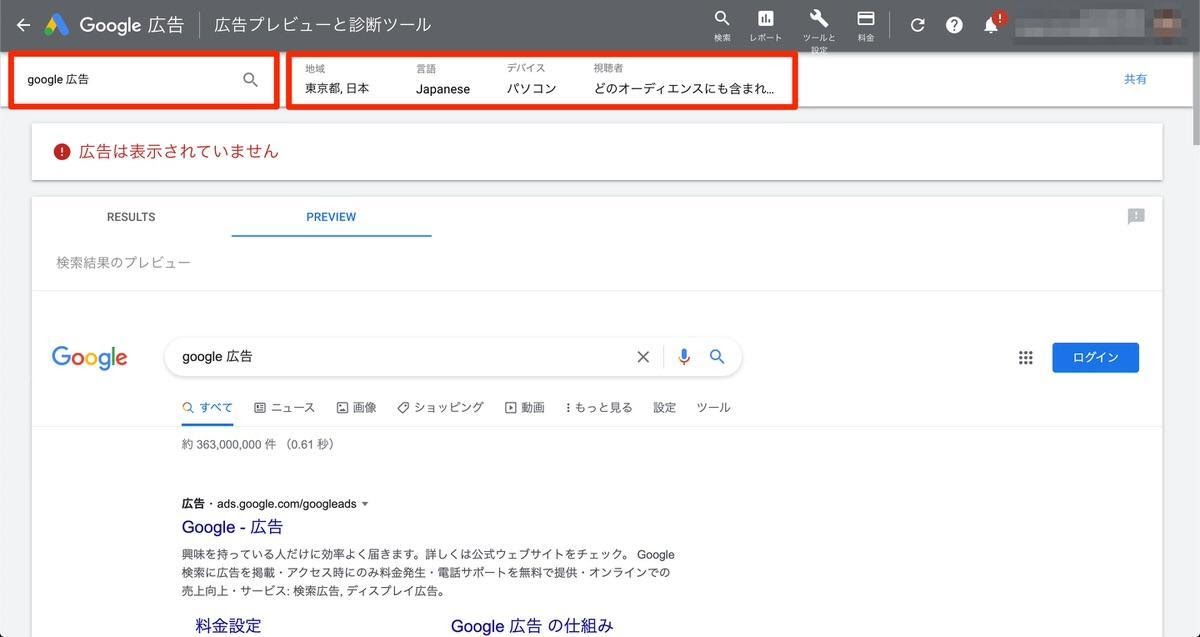Select the すべて search tab
The image size is (1200, 637).
[207, 408]
